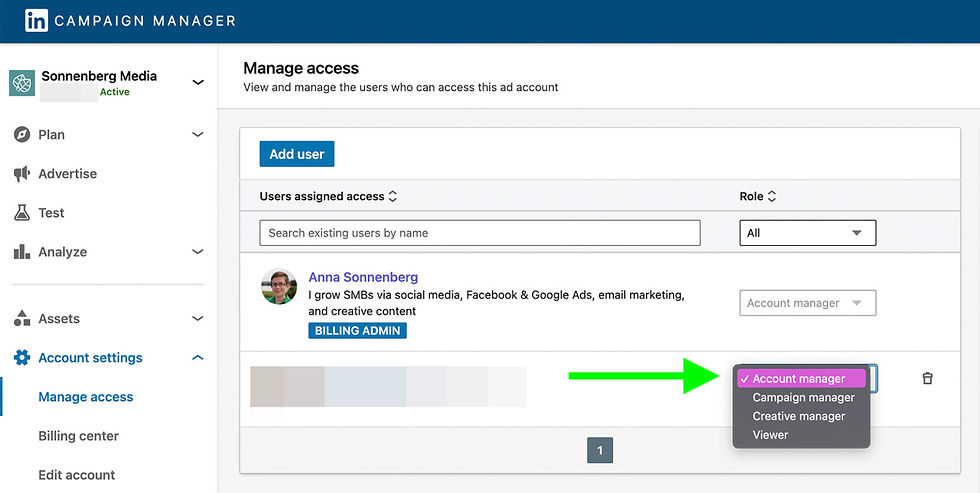Go to page 1 of users

tap(600, 450)
